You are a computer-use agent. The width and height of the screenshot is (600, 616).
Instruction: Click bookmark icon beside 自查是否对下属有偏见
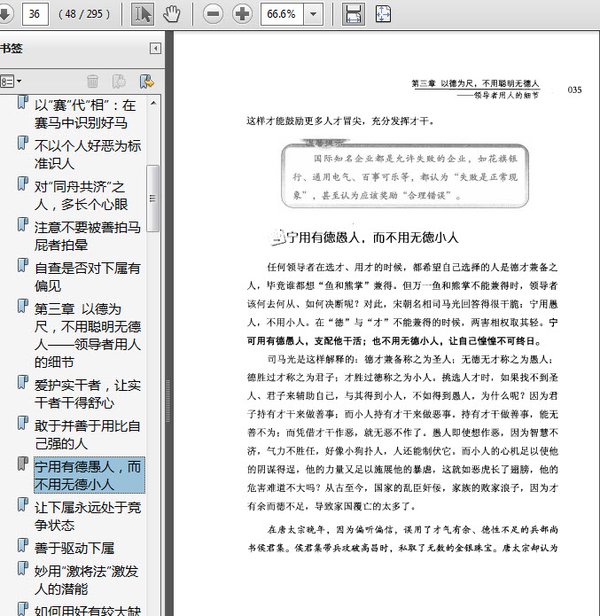tap(23, 266)
